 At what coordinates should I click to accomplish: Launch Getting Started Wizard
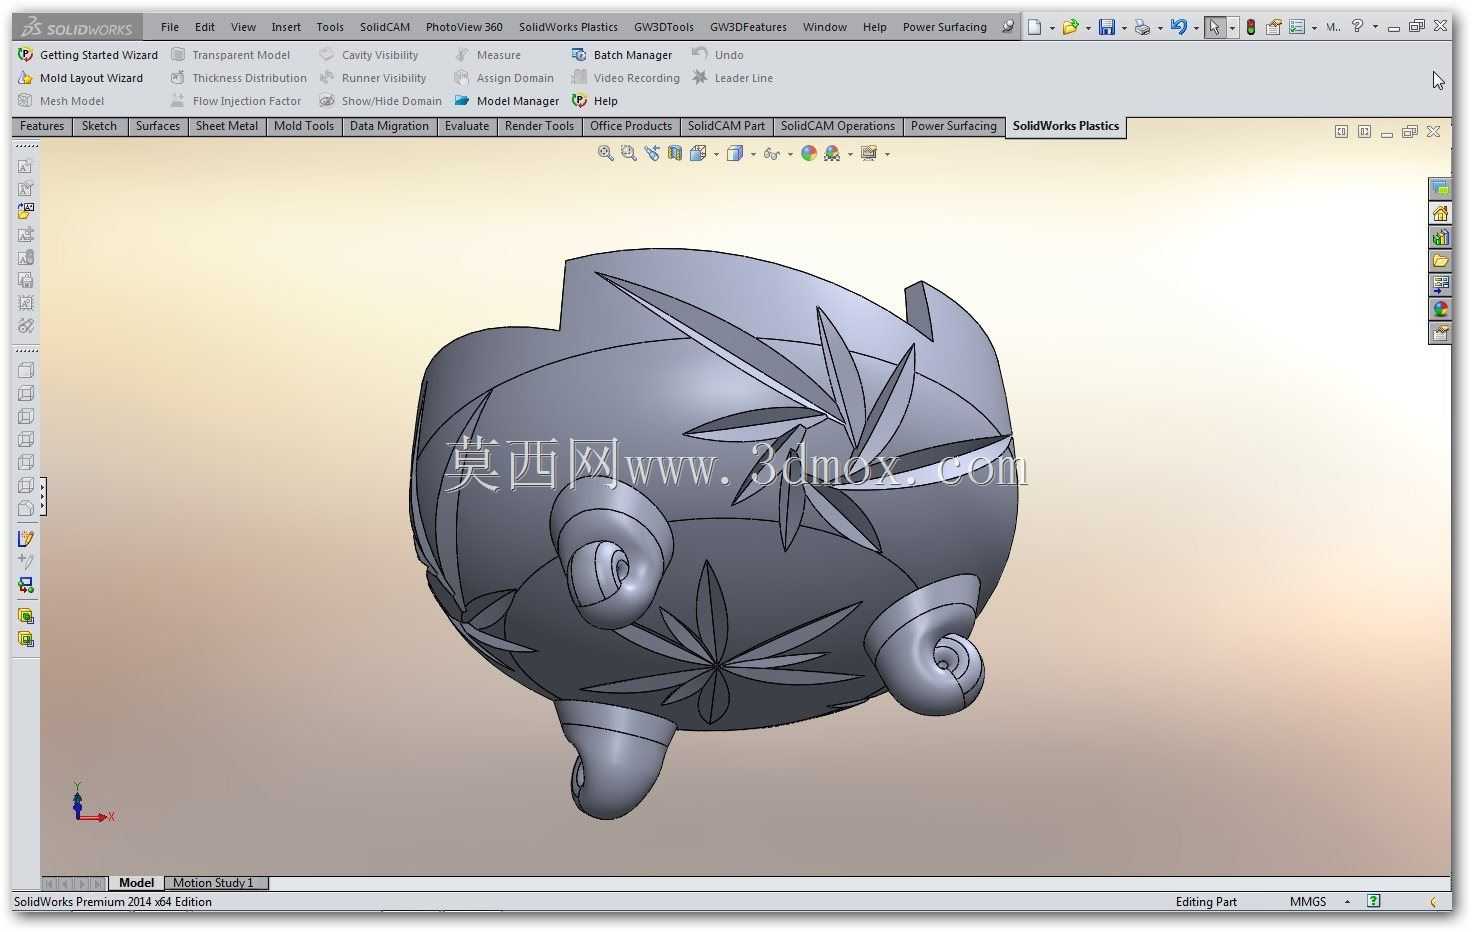coord(88,55)
